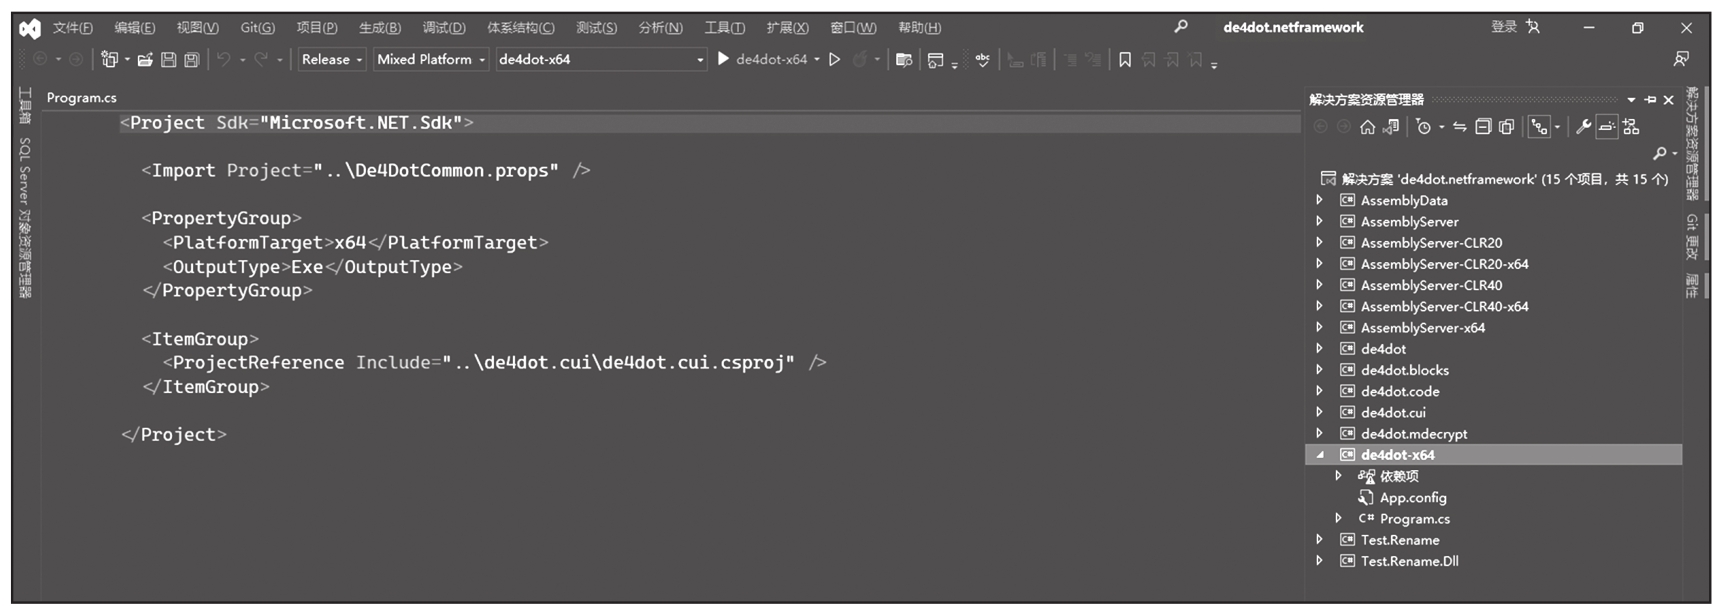The image size is (1727, 615).
Task: Save the current file with Save icon
Action: point(168,60)
